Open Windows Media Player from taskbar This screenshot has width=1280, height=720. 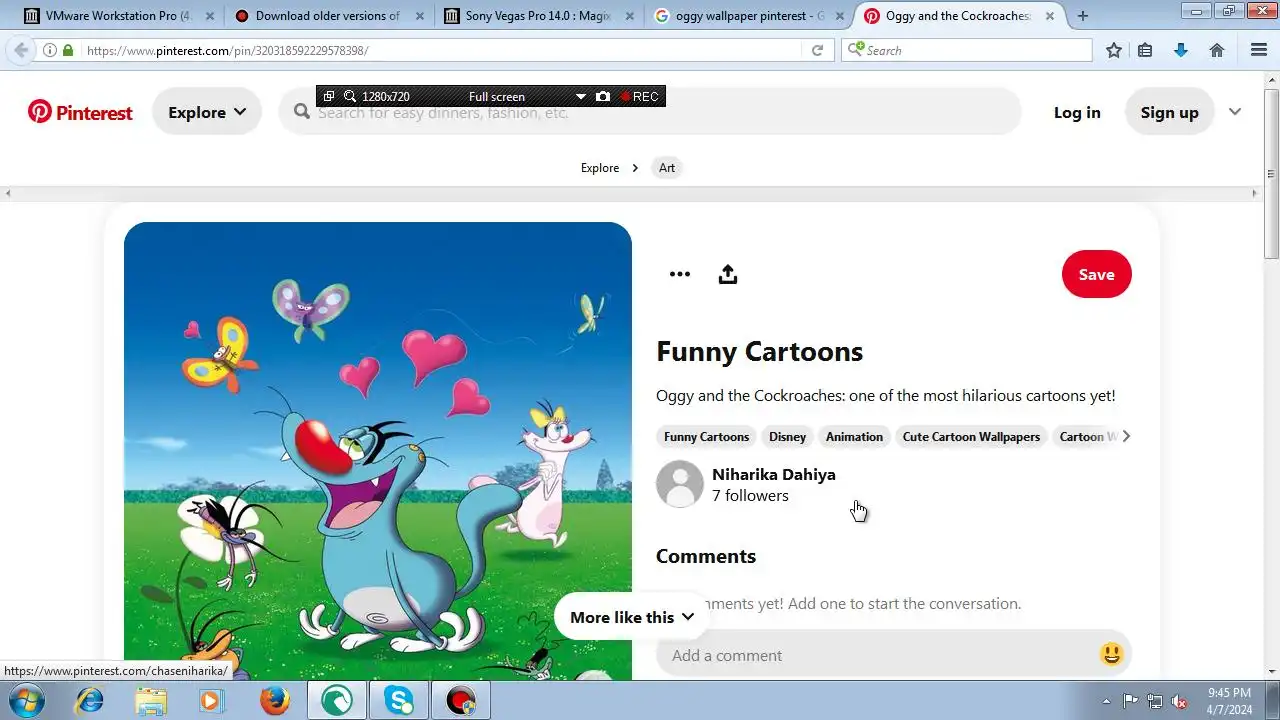211,702
